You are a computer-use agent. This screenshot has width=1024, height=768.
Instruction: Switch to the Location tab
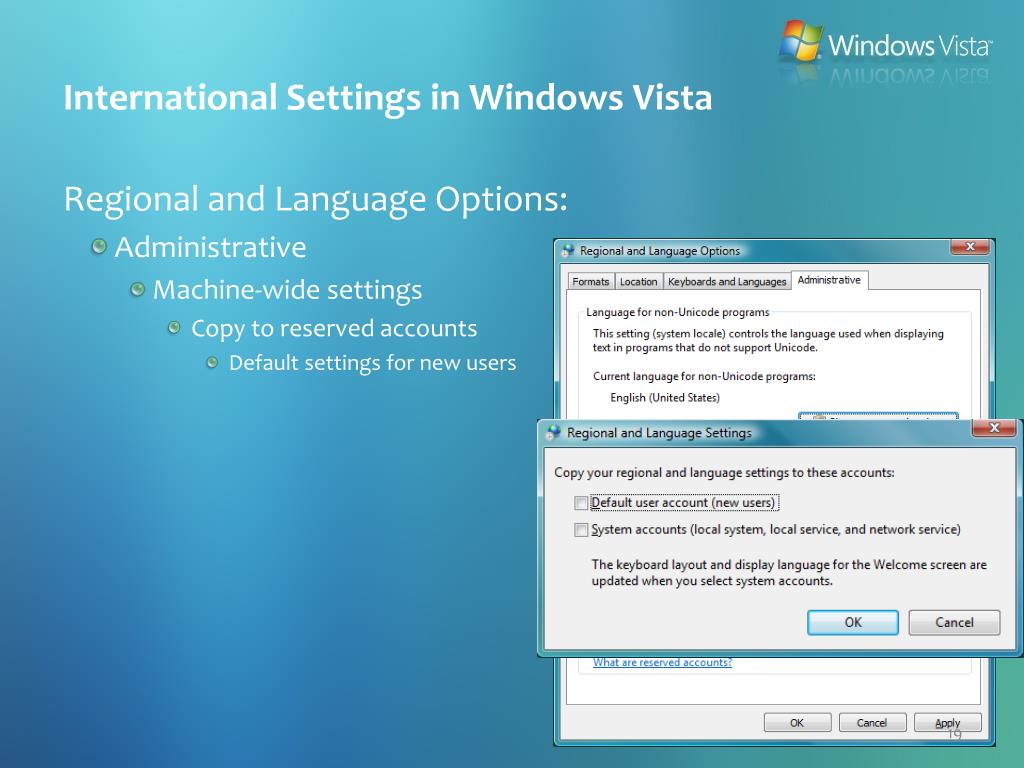(x=638, y=281)
